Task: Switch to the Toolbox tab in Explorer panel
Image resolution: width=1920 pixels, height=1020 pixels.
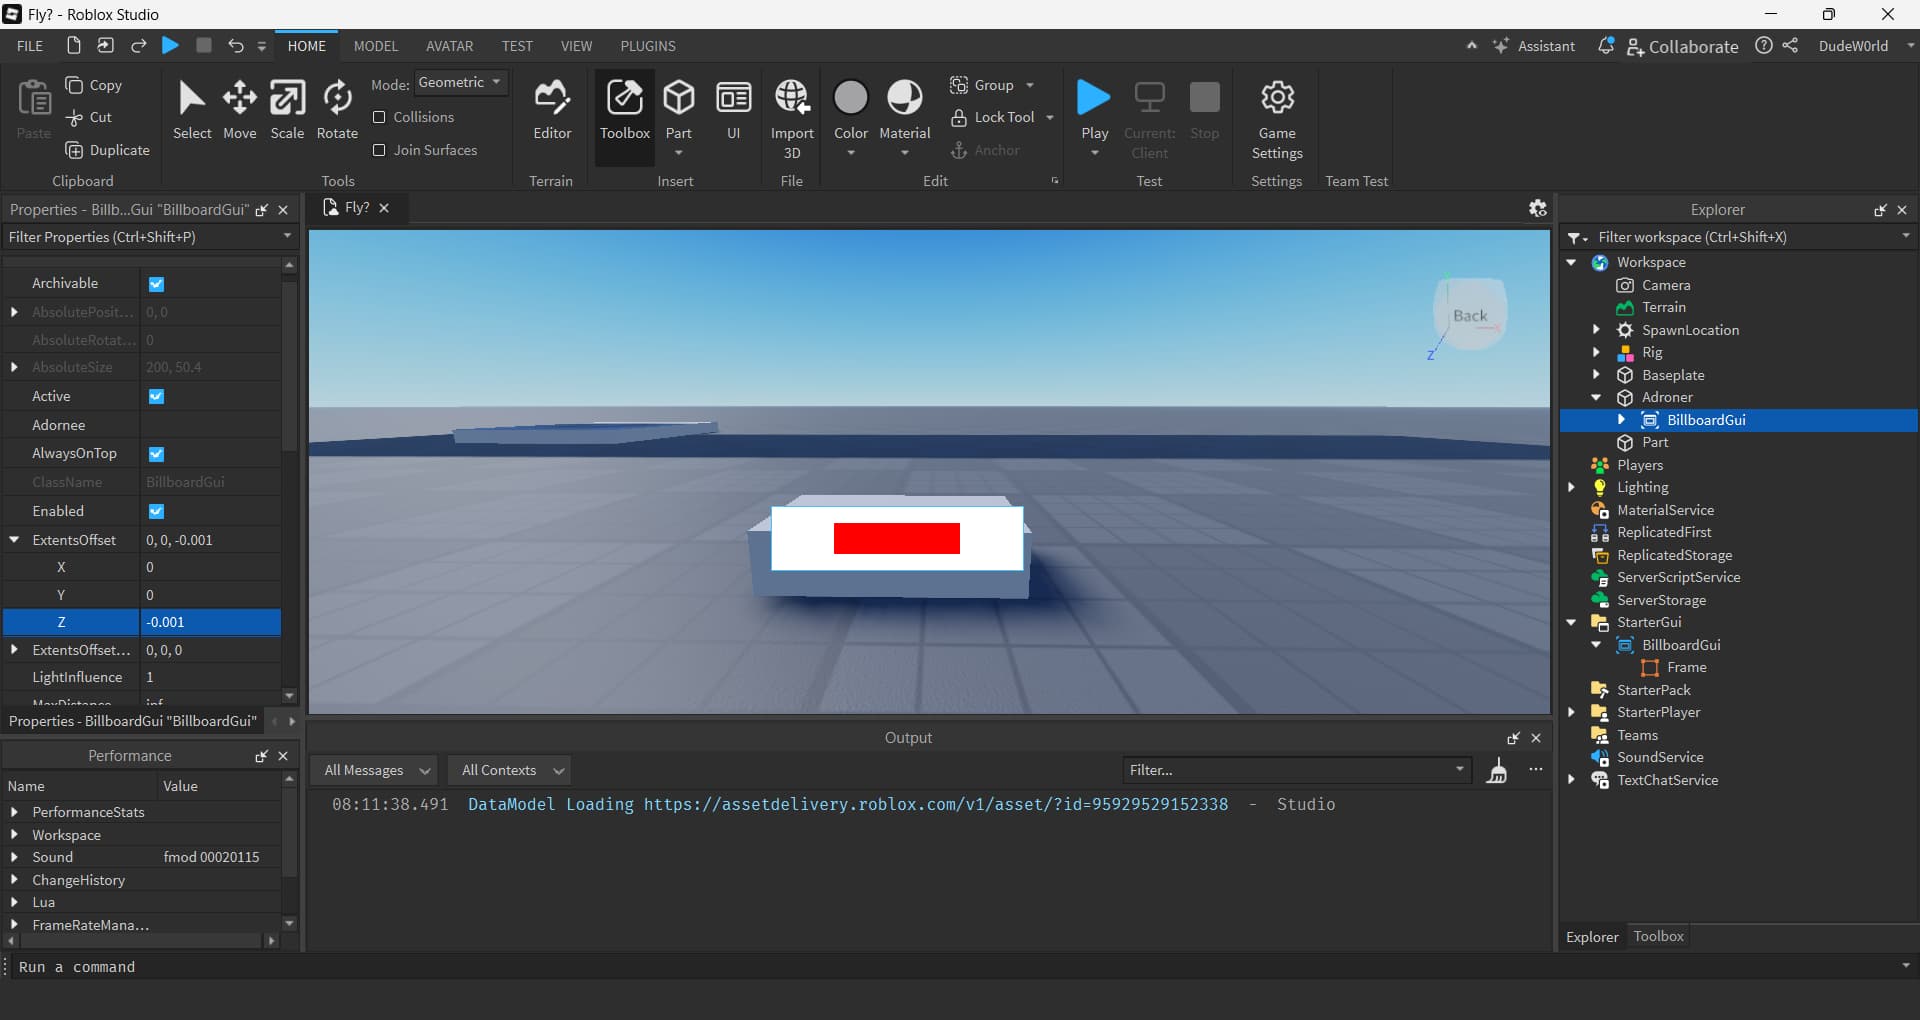Action: [x=1658, y=936]
